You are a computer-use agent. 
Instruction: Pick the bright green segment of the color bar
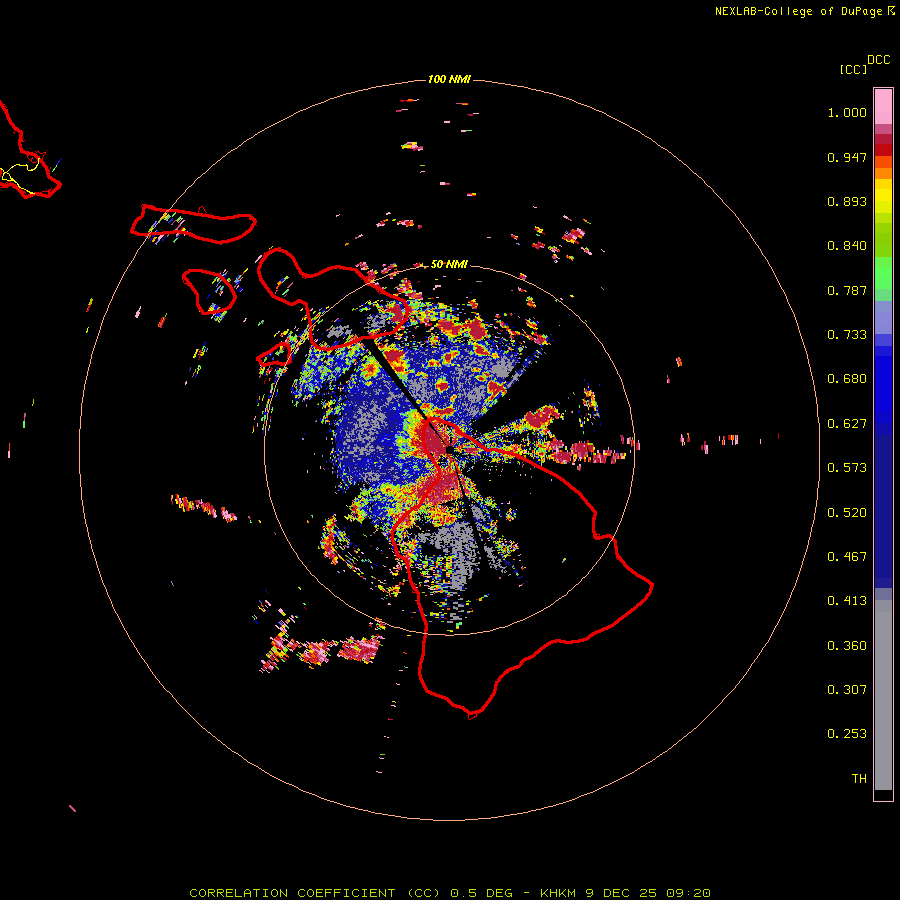[883, 273]
